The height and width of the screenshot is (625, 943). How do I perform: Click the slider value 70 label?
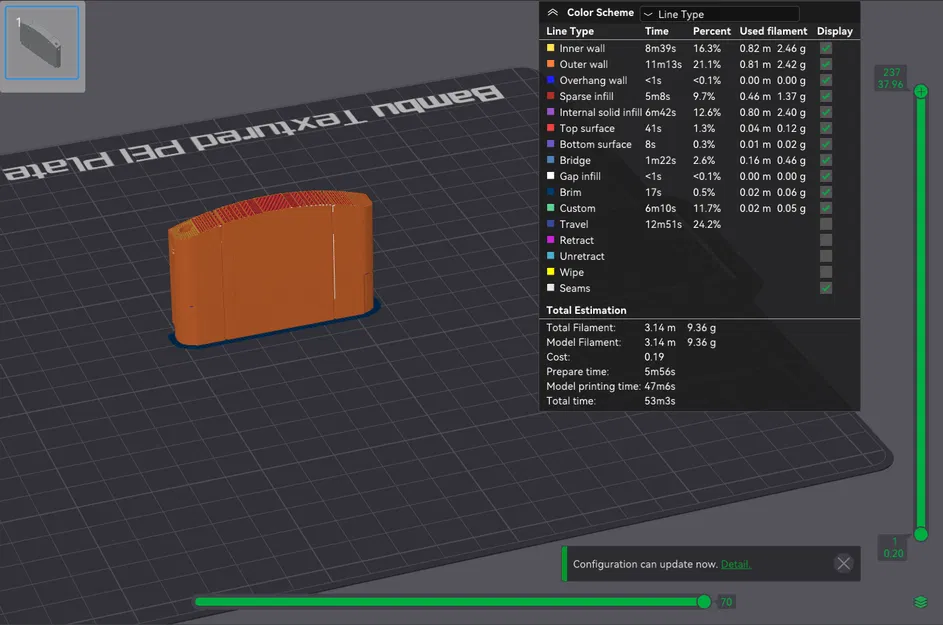(x=726, y=602)
